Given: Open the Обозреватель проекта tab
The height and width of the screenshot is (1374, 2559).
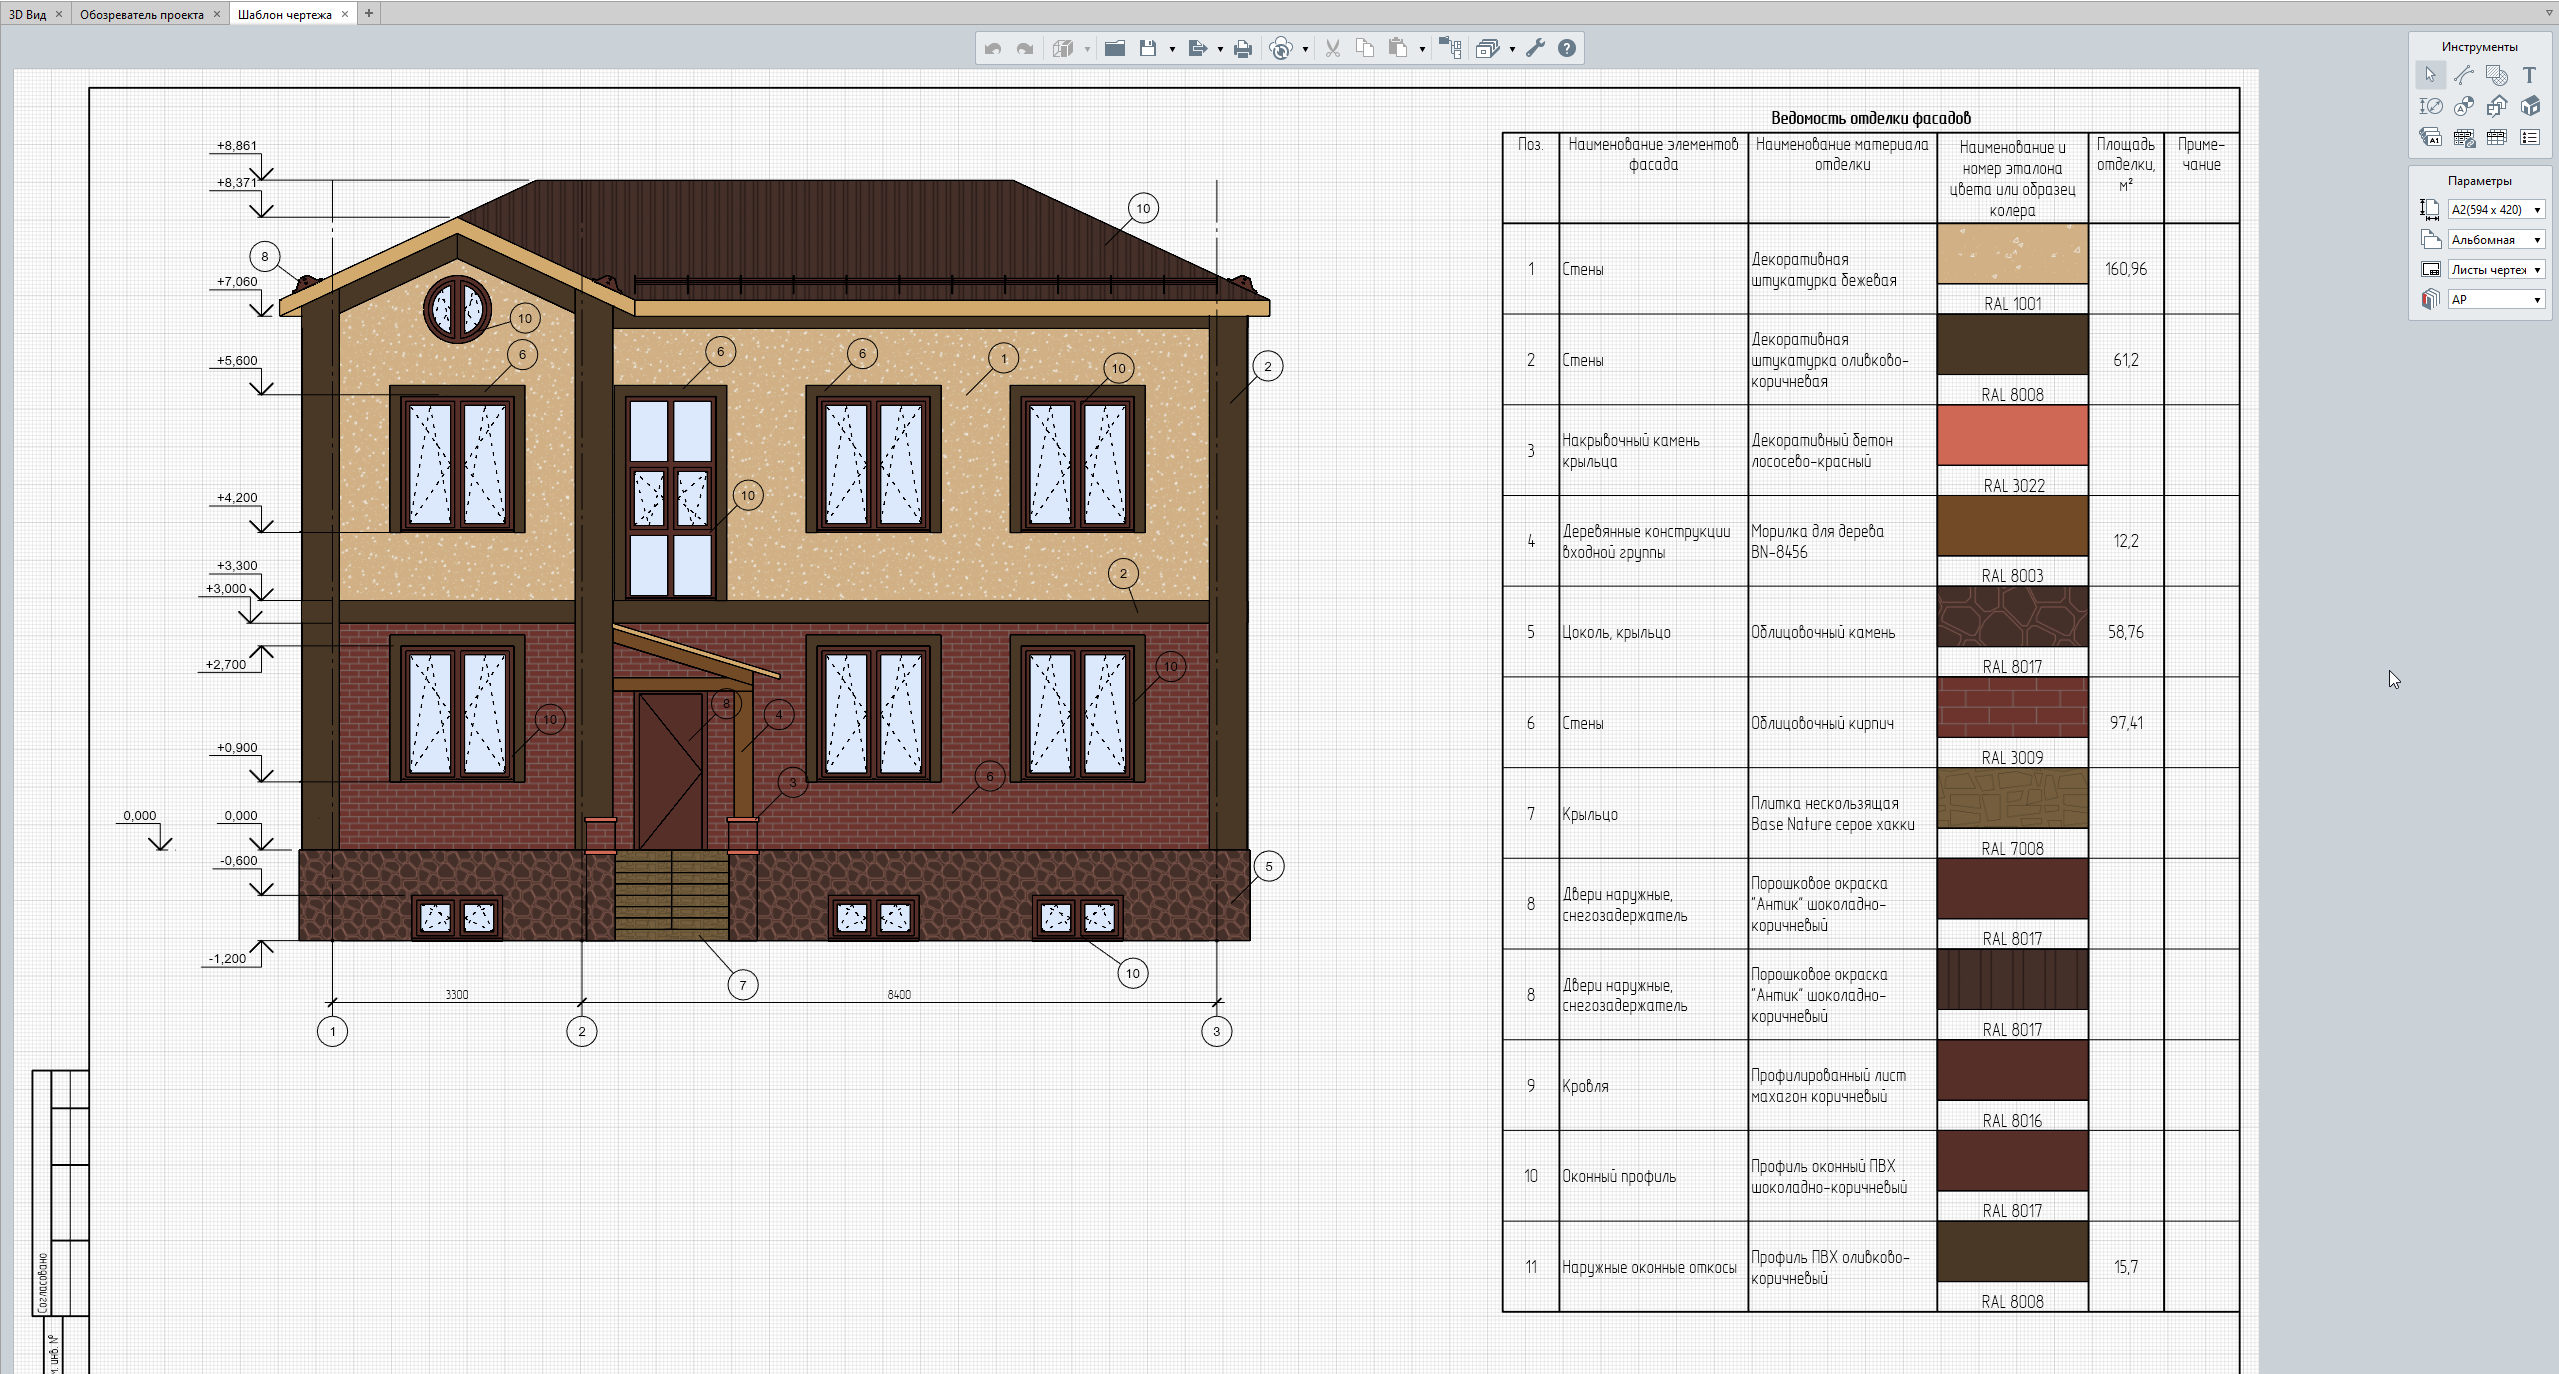Looking at the screenshot, I should coord(141,14).
